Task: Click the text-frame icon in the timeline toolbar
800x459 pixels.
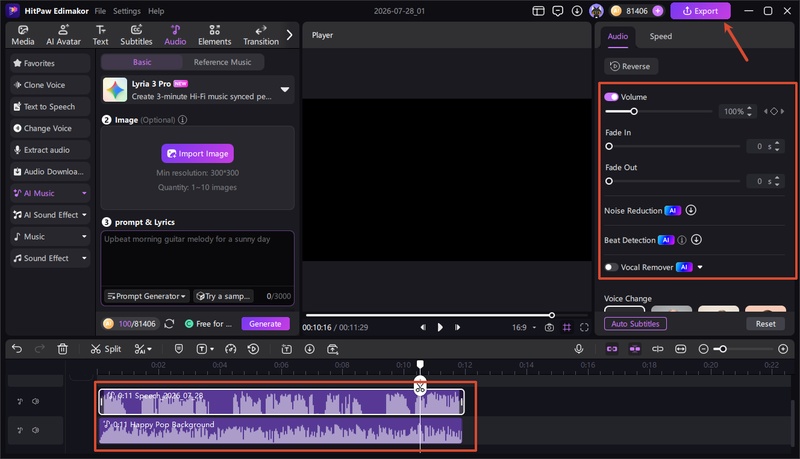Action: tap(286, 349)
